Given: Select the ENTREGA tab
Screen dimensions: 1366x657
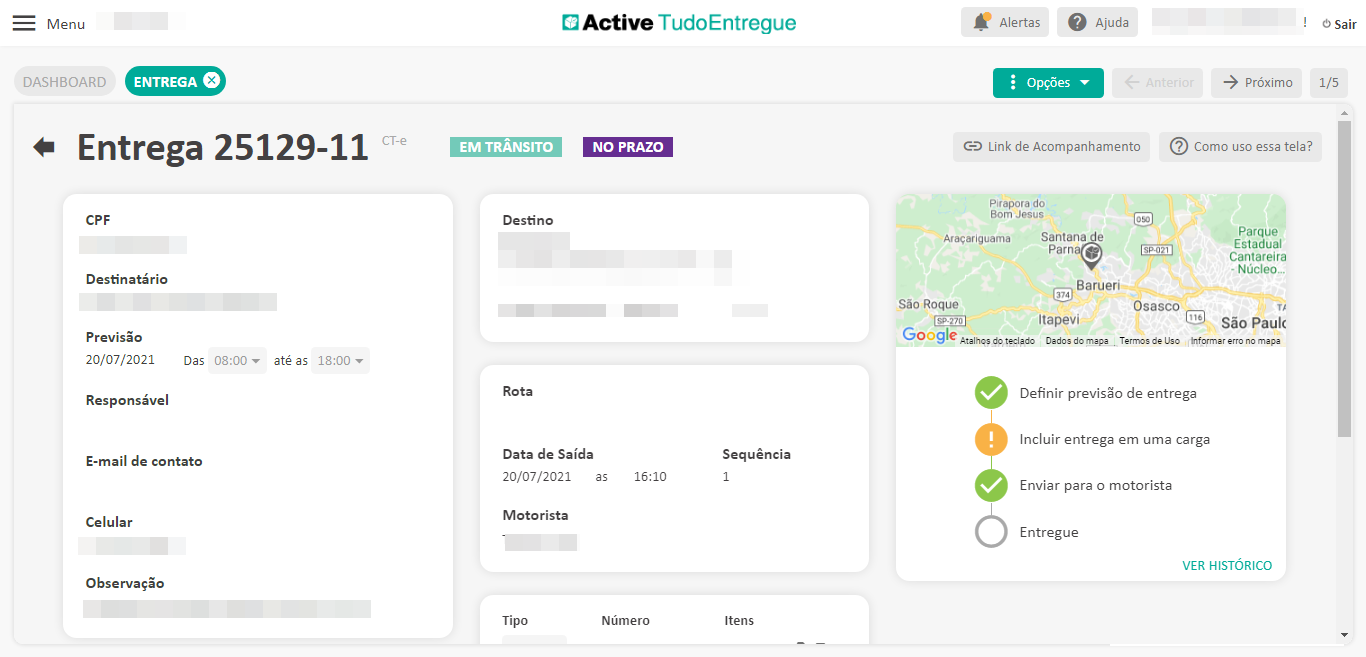Looking at the screenshot, I should pos(165,82).
